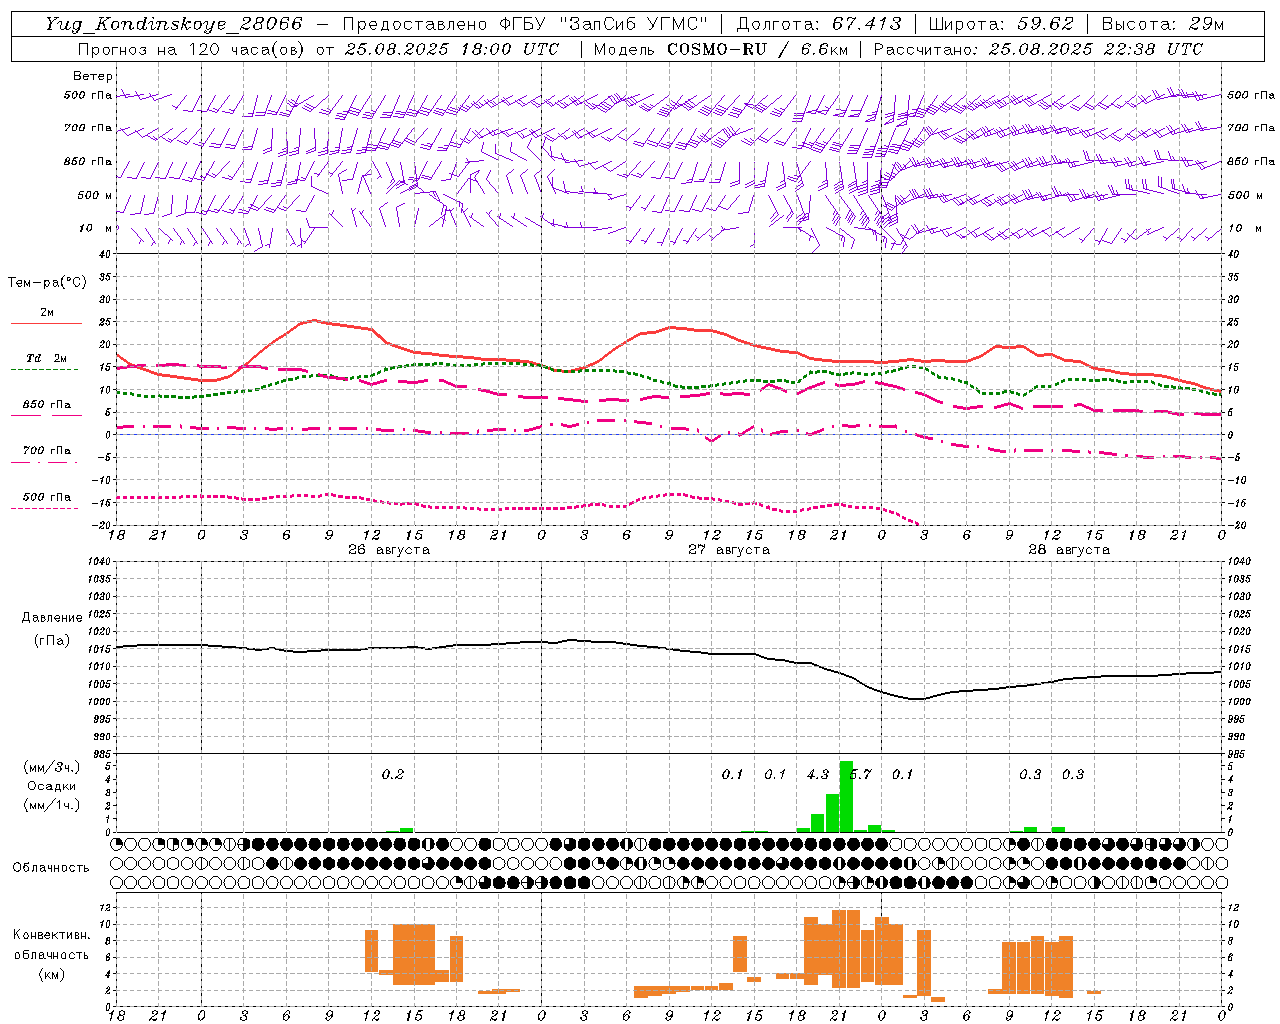
Task: Click the Ветер panel label
Action: pos(92,76)
